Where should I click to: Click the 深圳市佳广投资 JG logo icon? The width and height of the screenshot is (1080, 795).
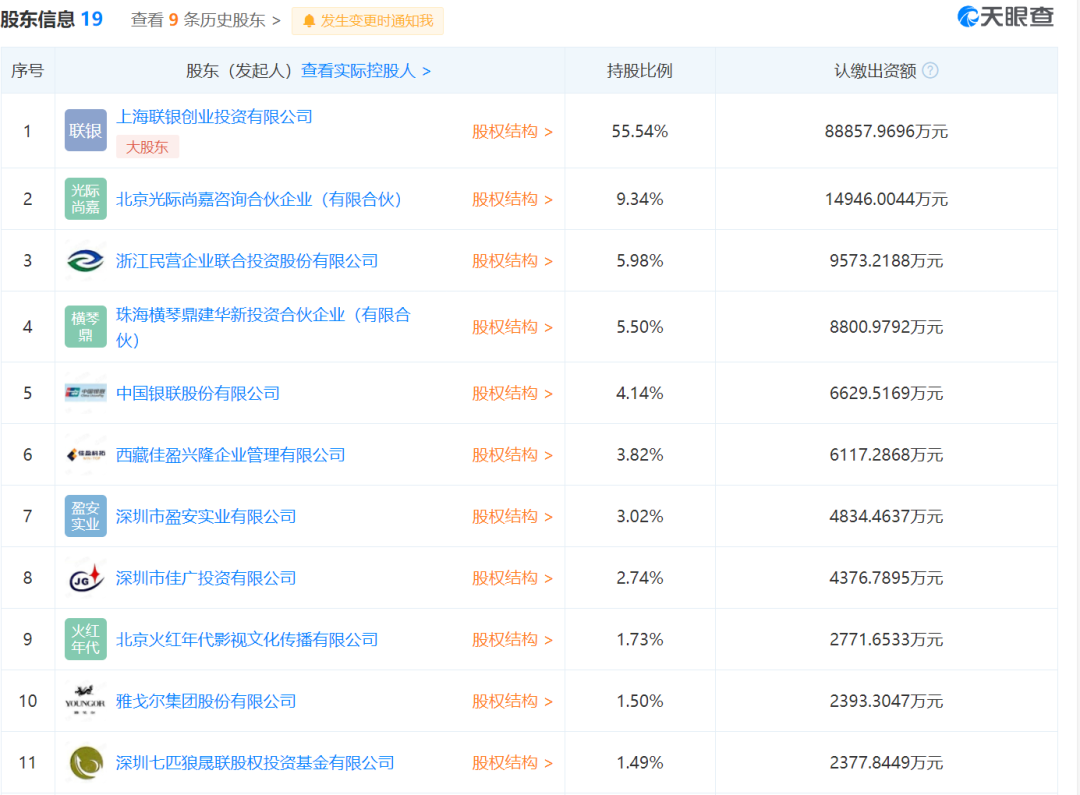85,577
